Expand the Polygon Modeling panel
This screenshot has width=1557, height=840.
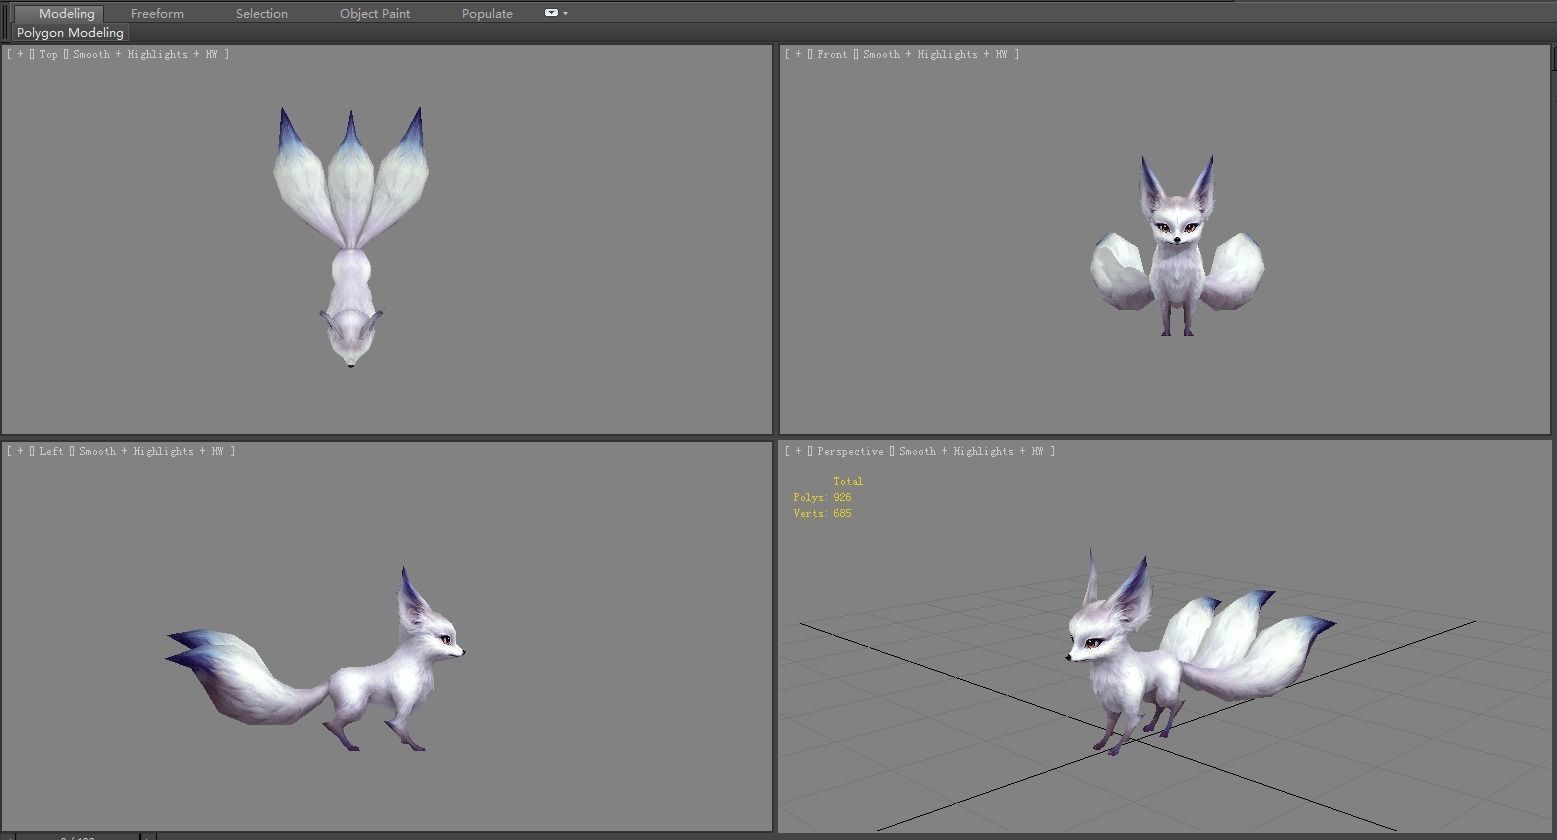click(x=70, y=33)
